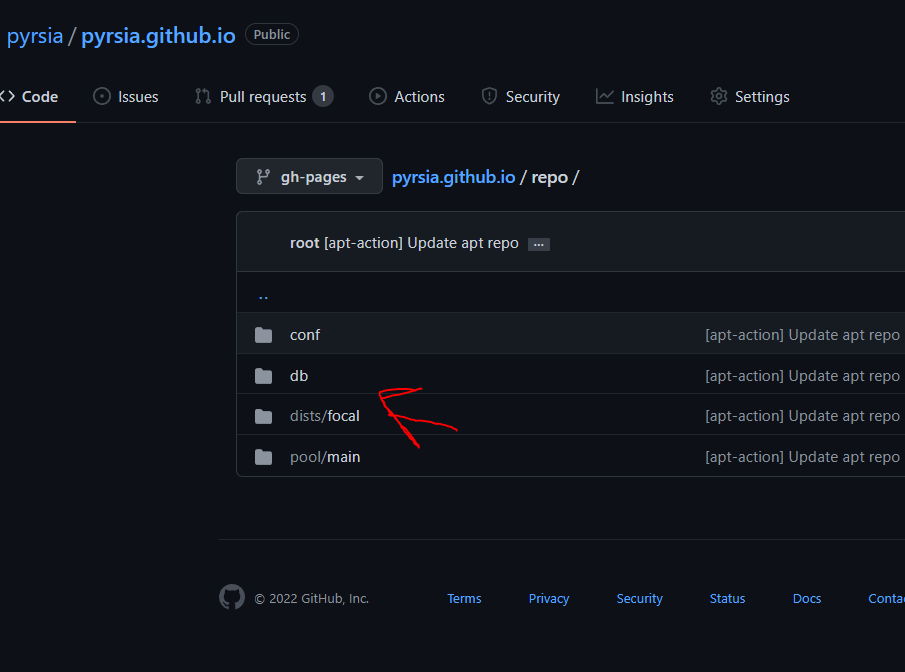
Task: Click the Settings gear icon
Action: coord(719,96)
